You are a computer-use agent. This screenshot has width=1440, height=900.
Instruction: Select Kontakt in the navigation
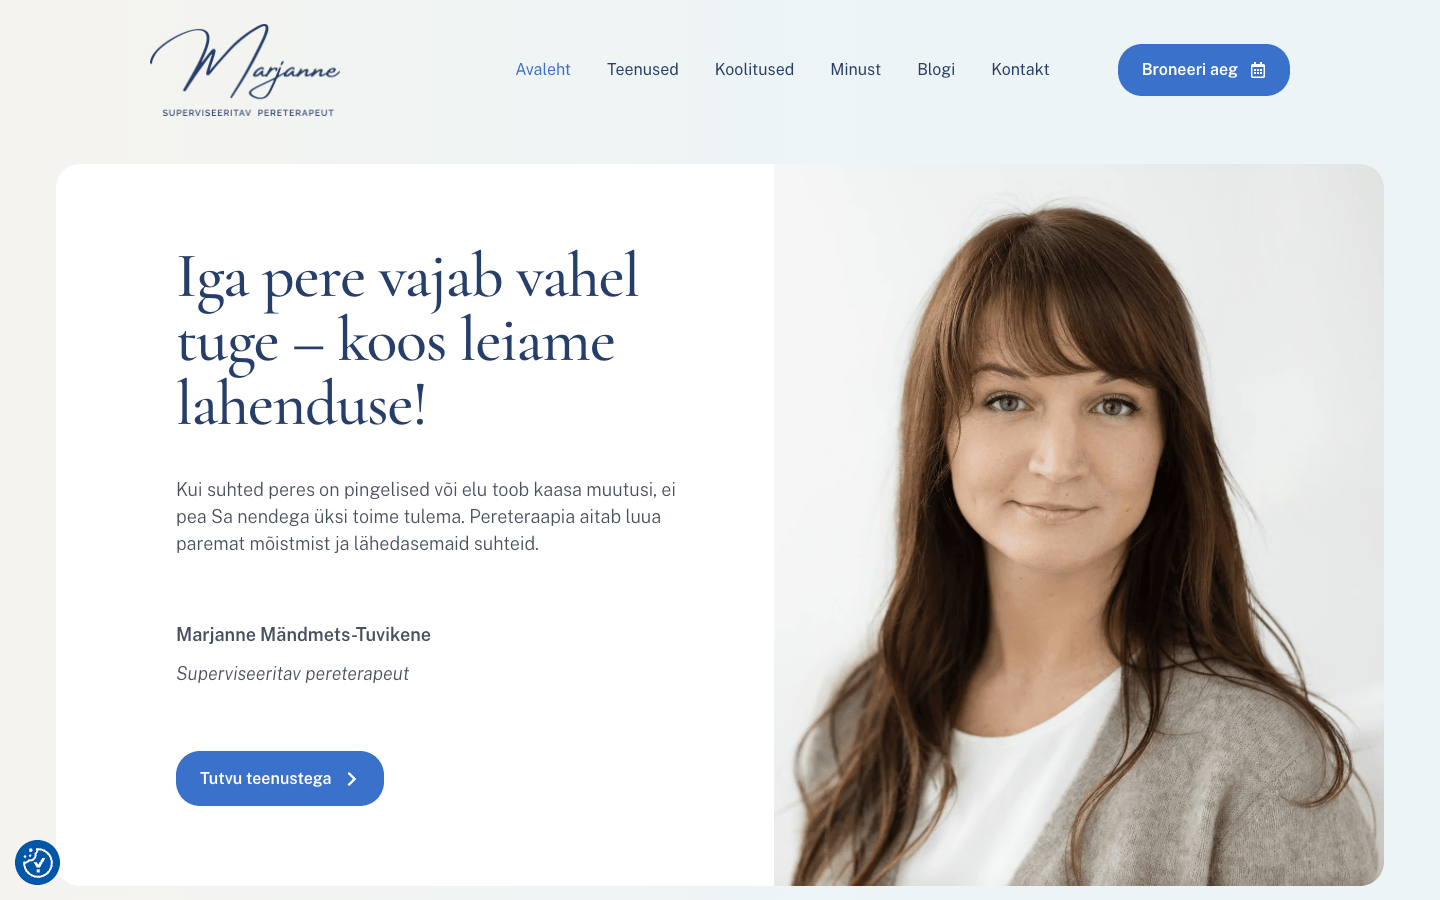tap(1020, 69)
